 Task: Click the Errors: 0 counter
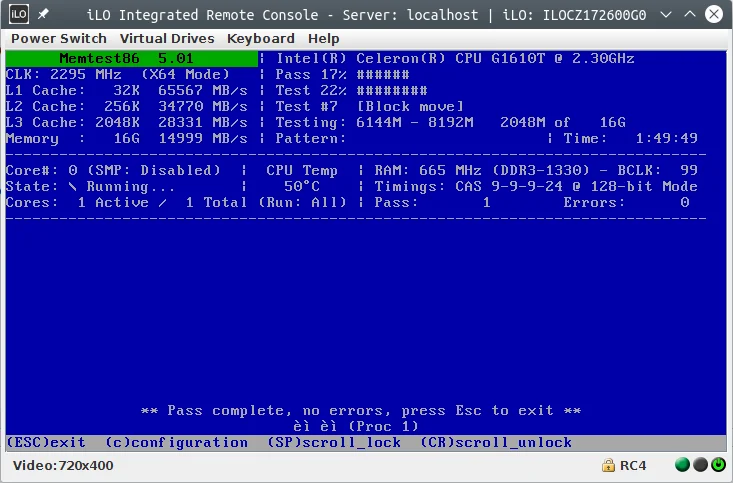[x=626, y=202]
